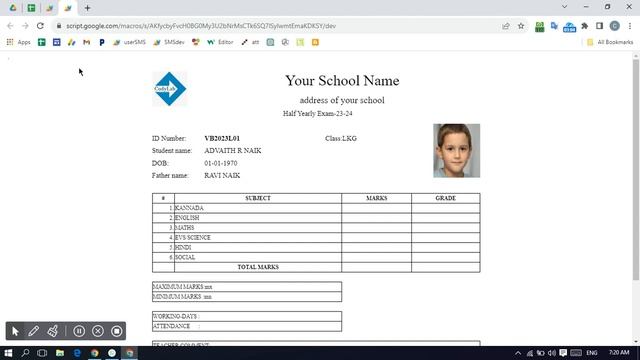Open the Google Translate extension
640x360 pixels.
click(x=554, y=26)
